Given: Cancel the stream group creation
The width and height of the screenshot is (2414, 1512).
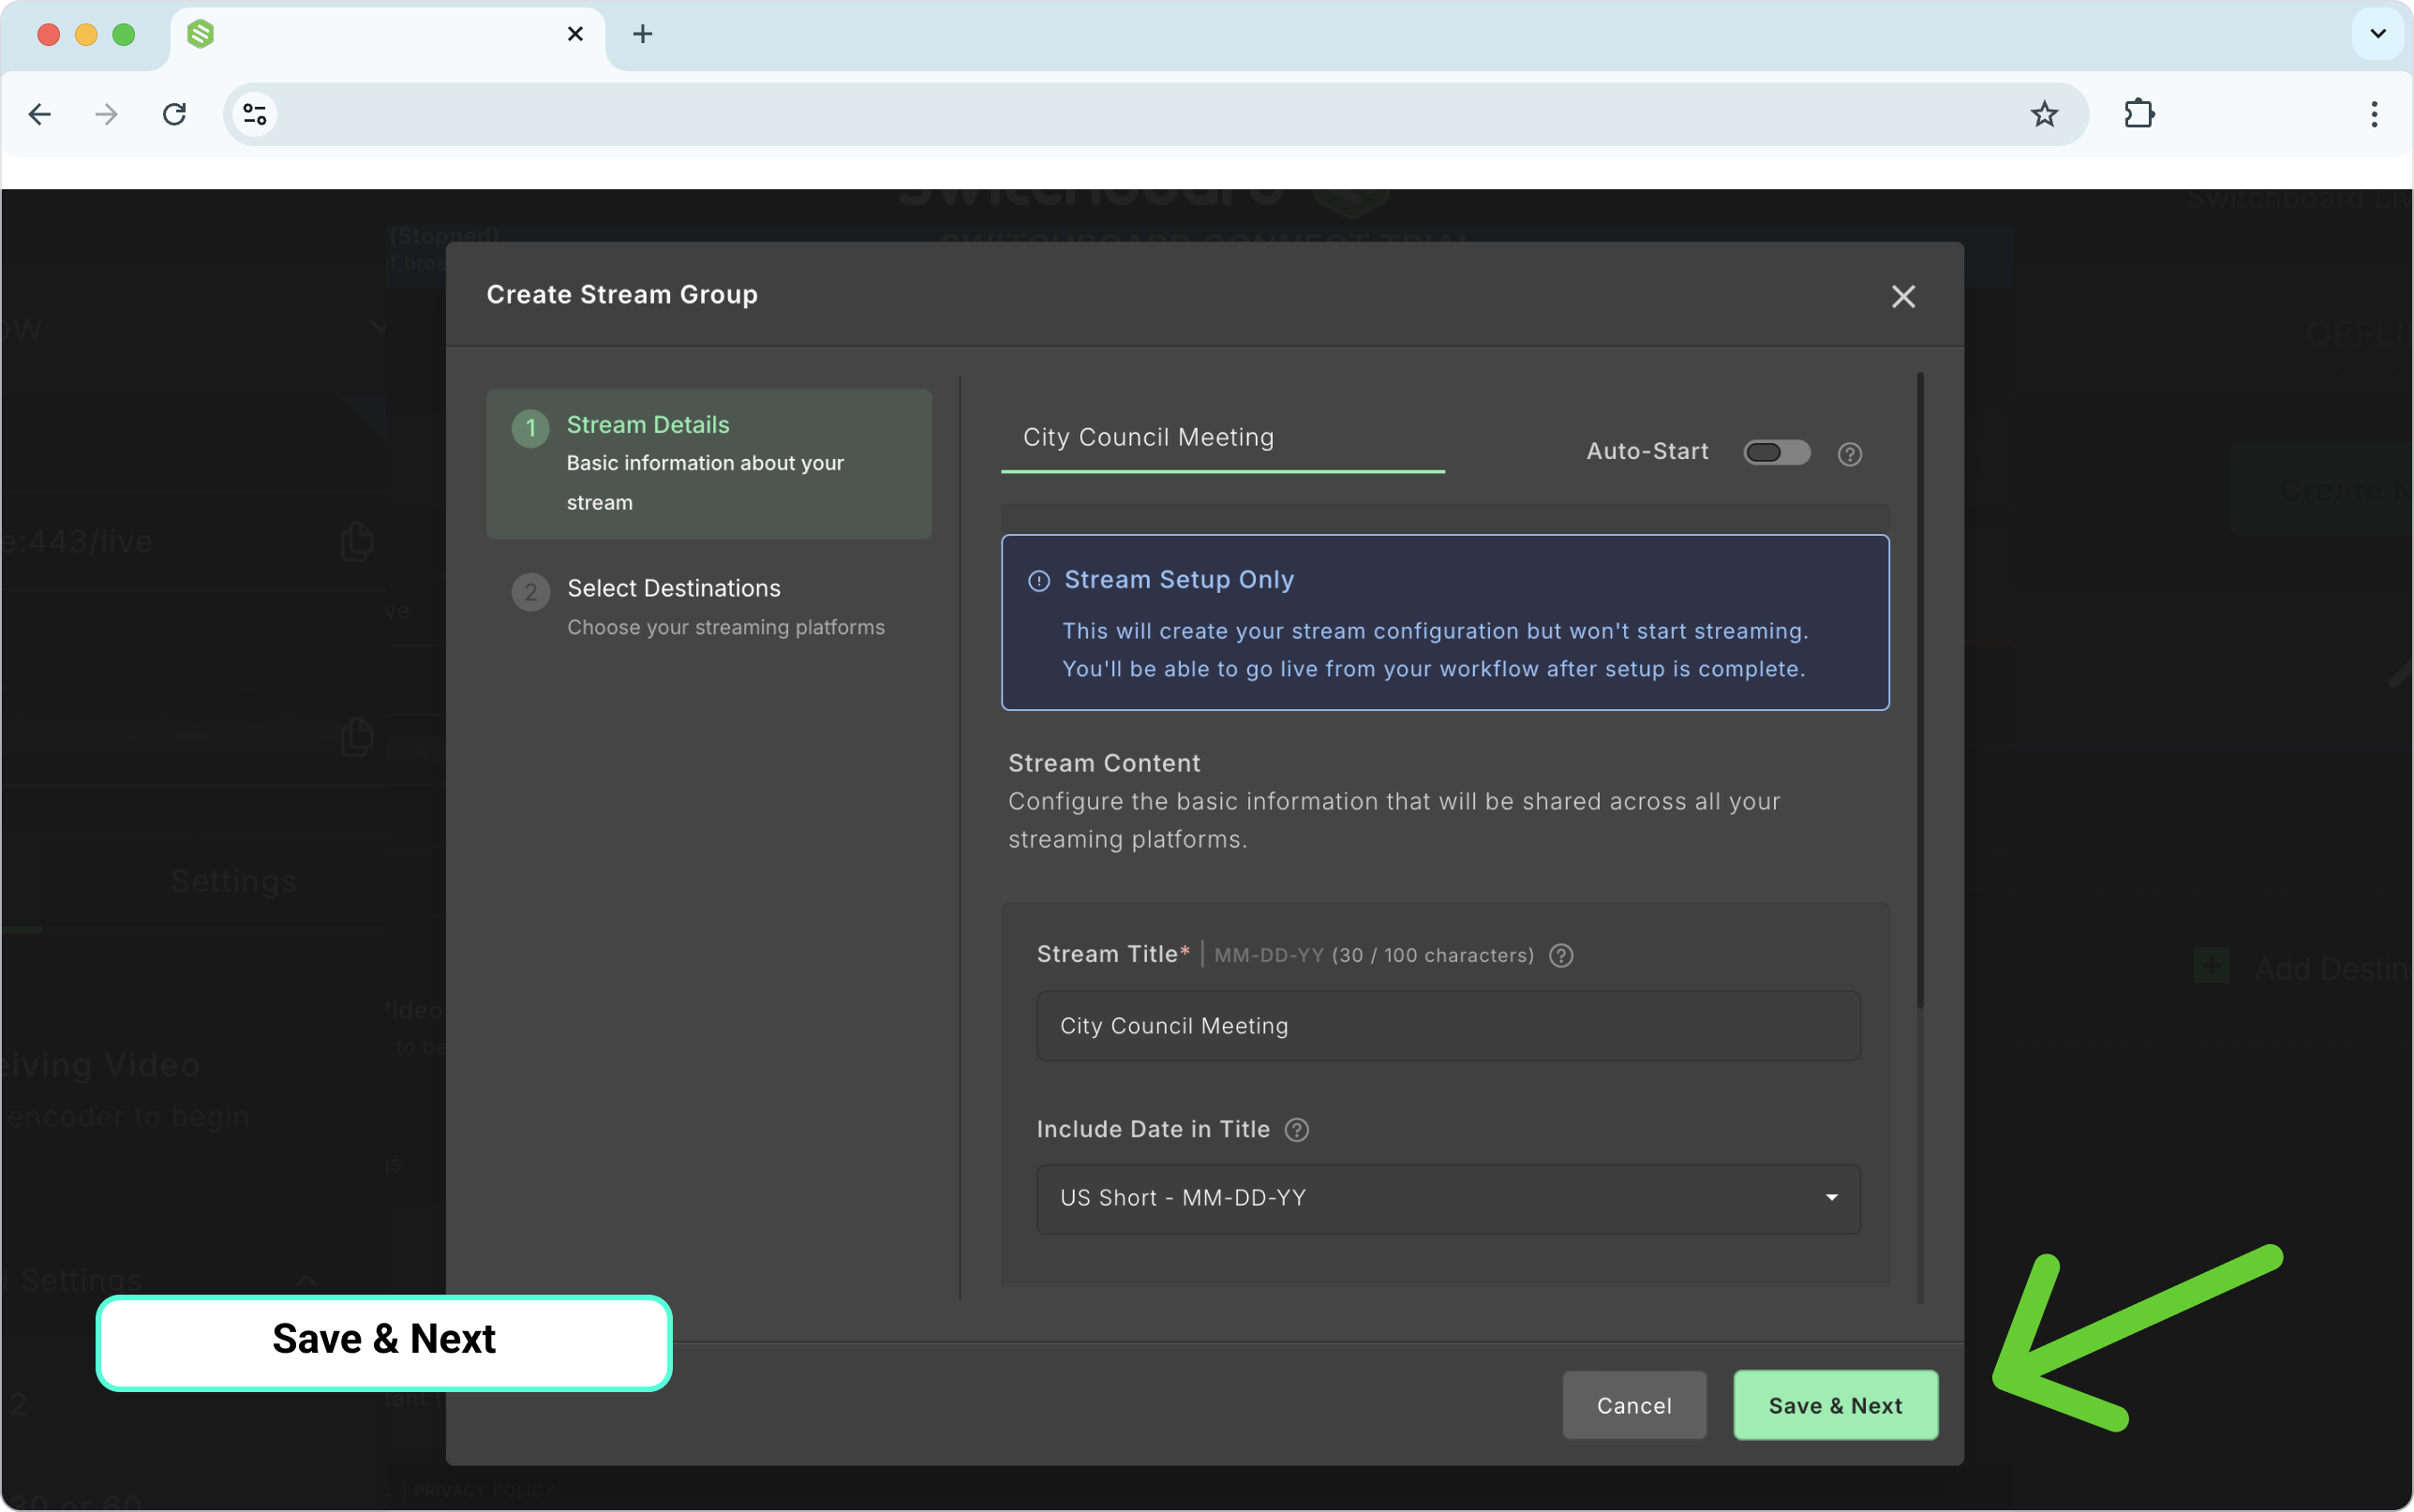Looking at the screenshot, I should (x=1634, y=1405).
